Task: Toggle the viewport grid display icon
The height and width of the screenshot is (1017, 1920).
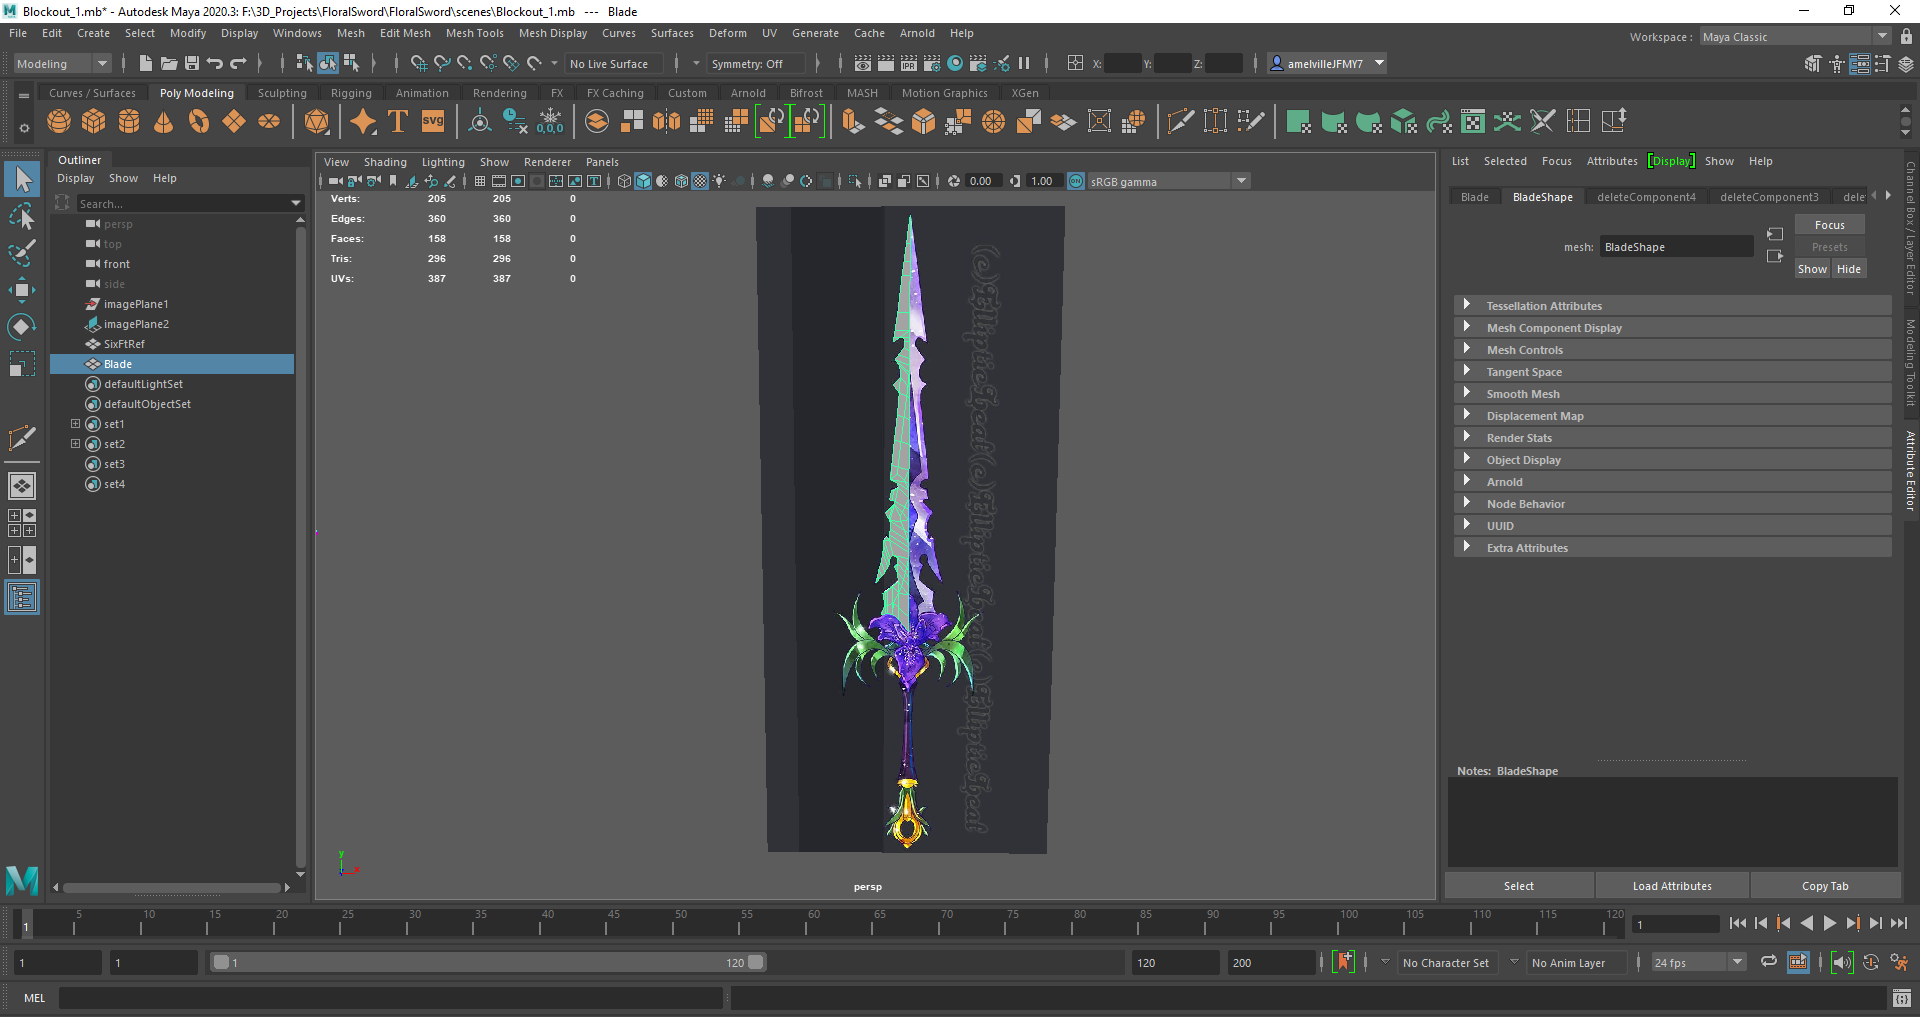Action: [x=480, y=181]
